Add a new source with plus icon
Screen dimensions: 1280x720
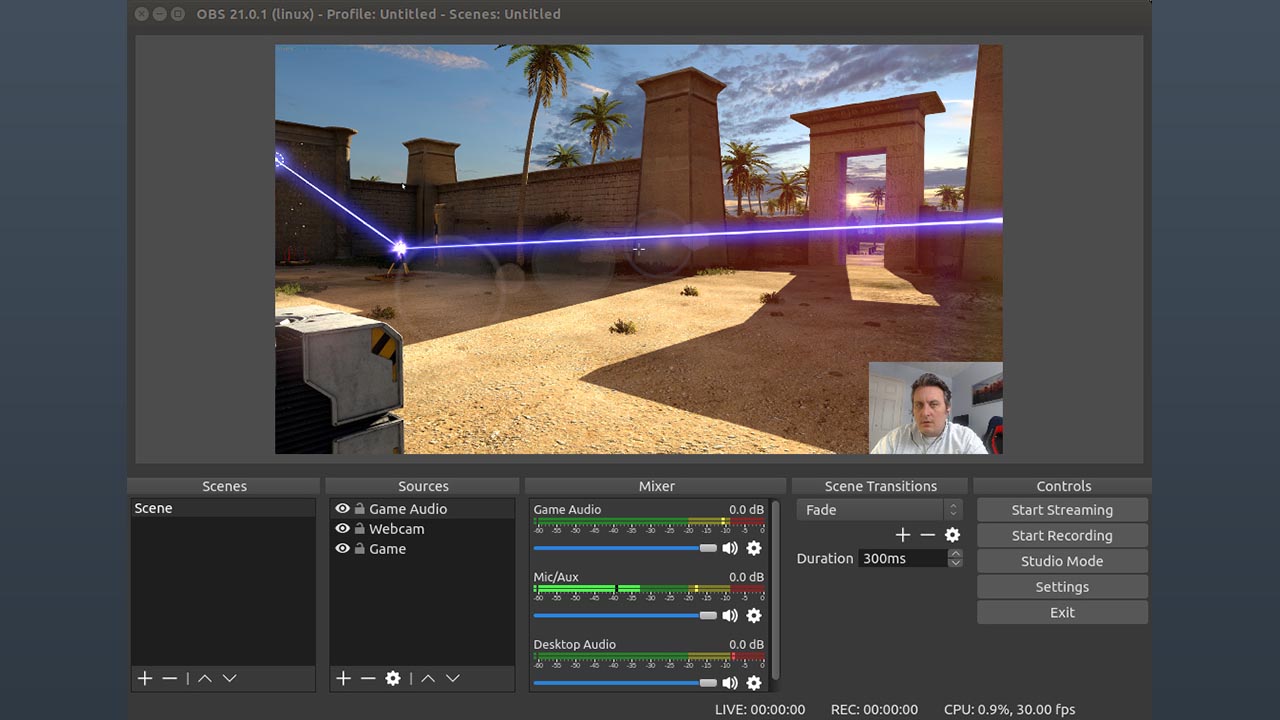pos(343,678)
